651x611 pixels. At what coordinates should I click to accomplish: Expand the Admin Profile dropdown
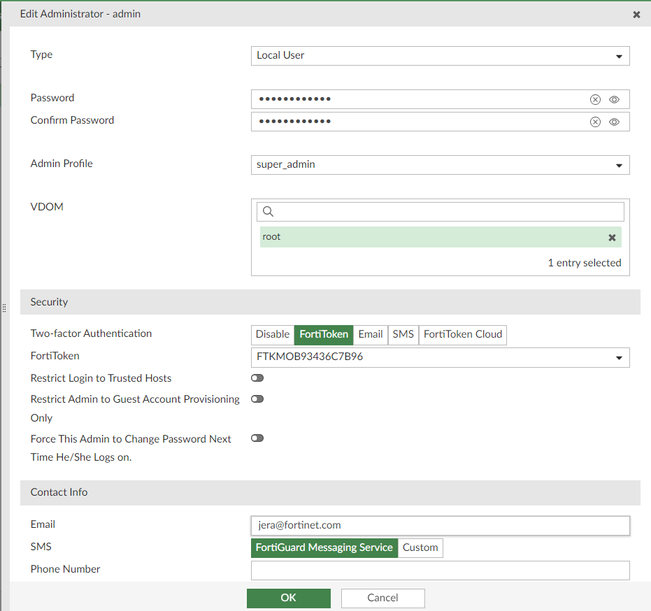point(440,165)
